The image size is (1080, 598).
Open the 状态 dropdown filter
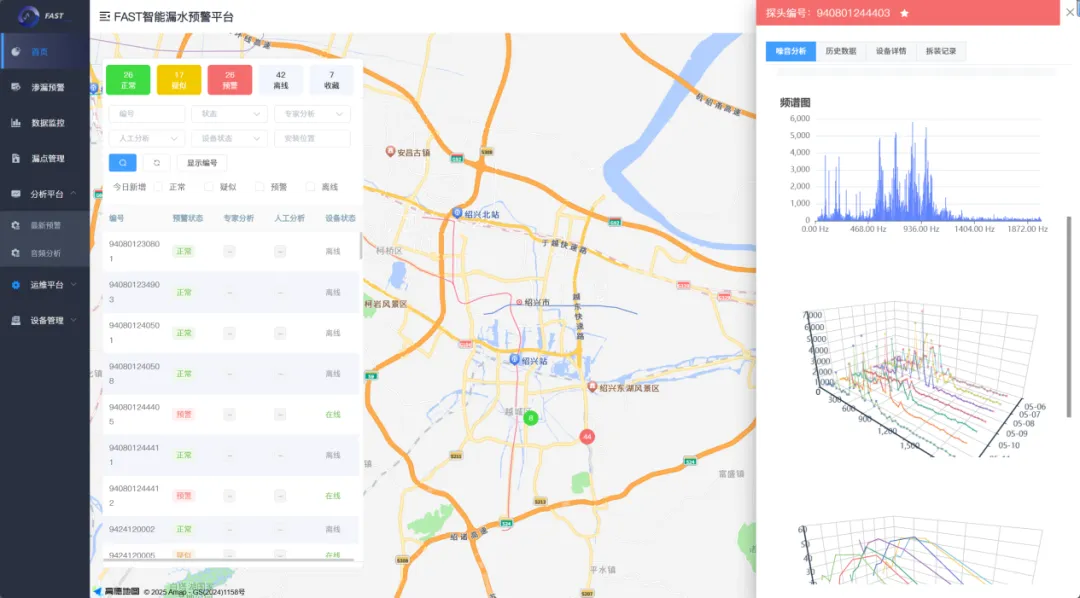(x=229, y=114)
